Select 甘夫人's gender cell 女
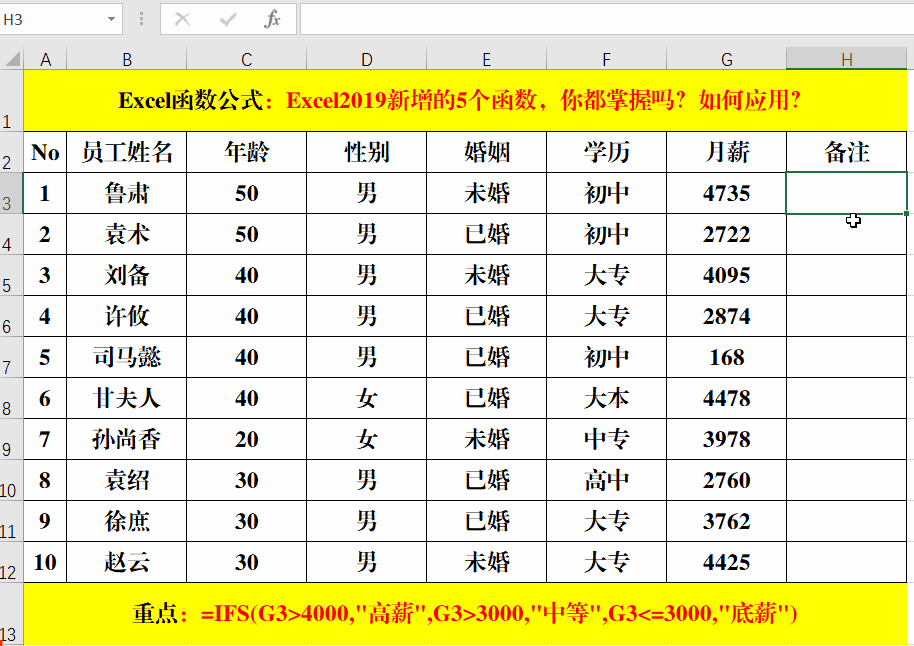Screen dimensions: 914x646 pyautogui.click(x=367, y=398)
